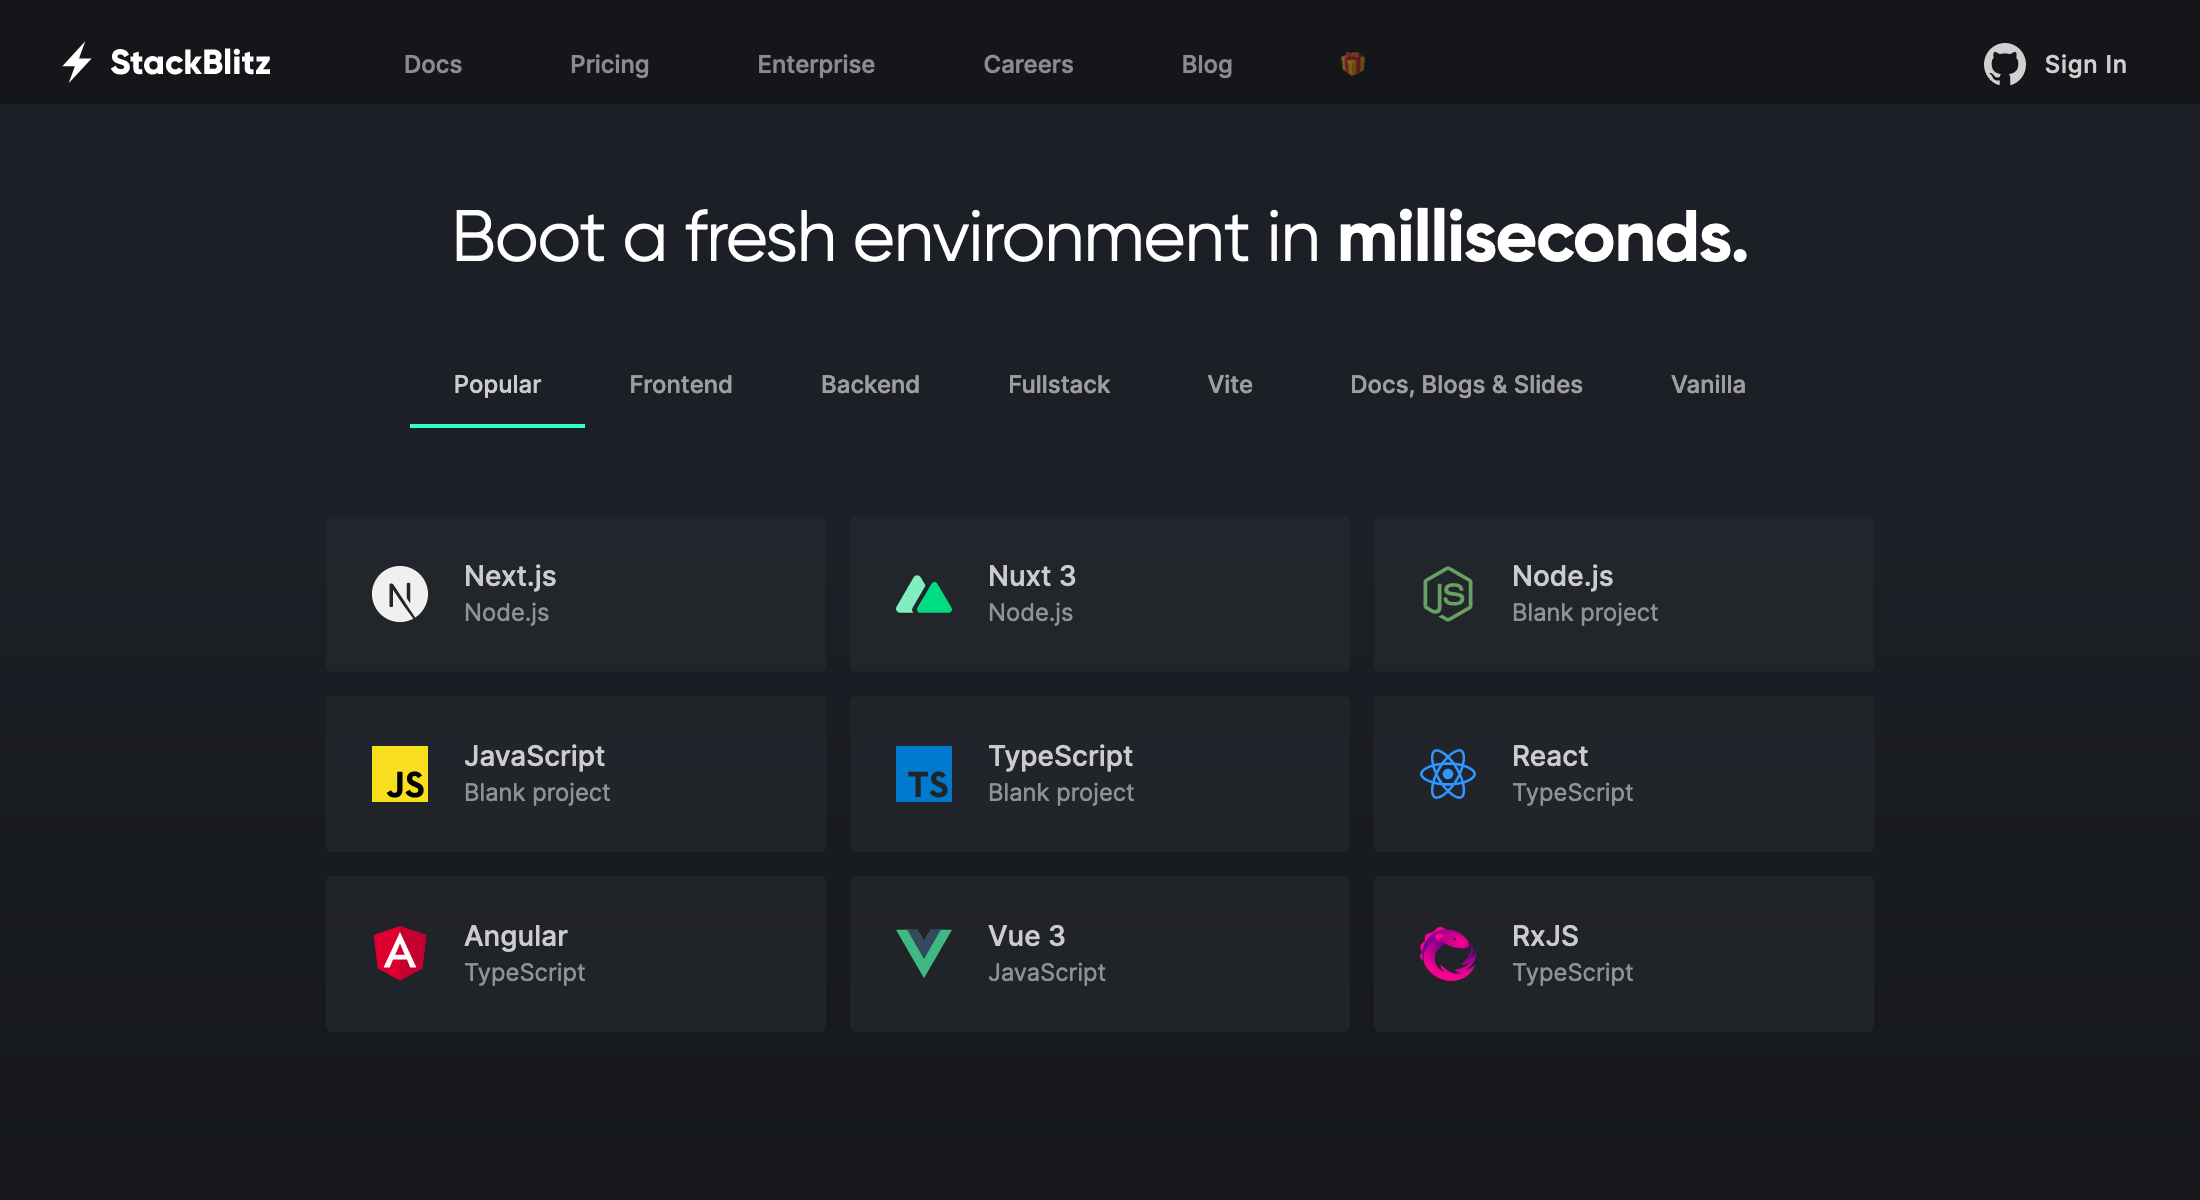Image resolution: width=2200 pixels, height=1200 pixels.
Task: Open the Pricing page
Action: point(609,64)
